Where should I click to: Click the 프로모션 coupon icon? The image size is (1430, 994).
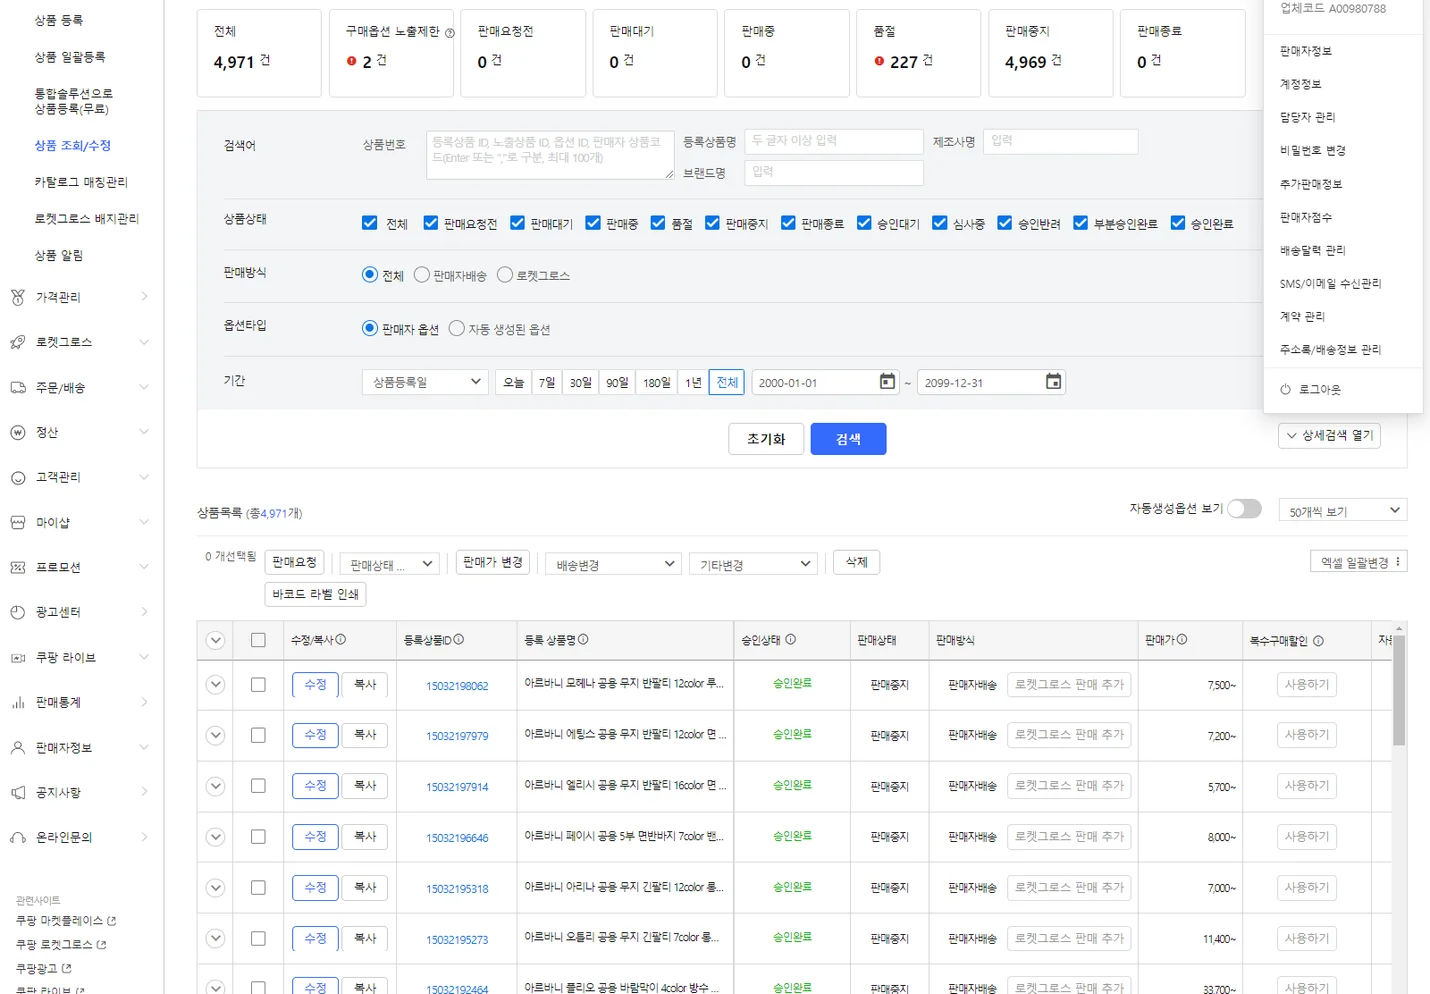[18, 567]
